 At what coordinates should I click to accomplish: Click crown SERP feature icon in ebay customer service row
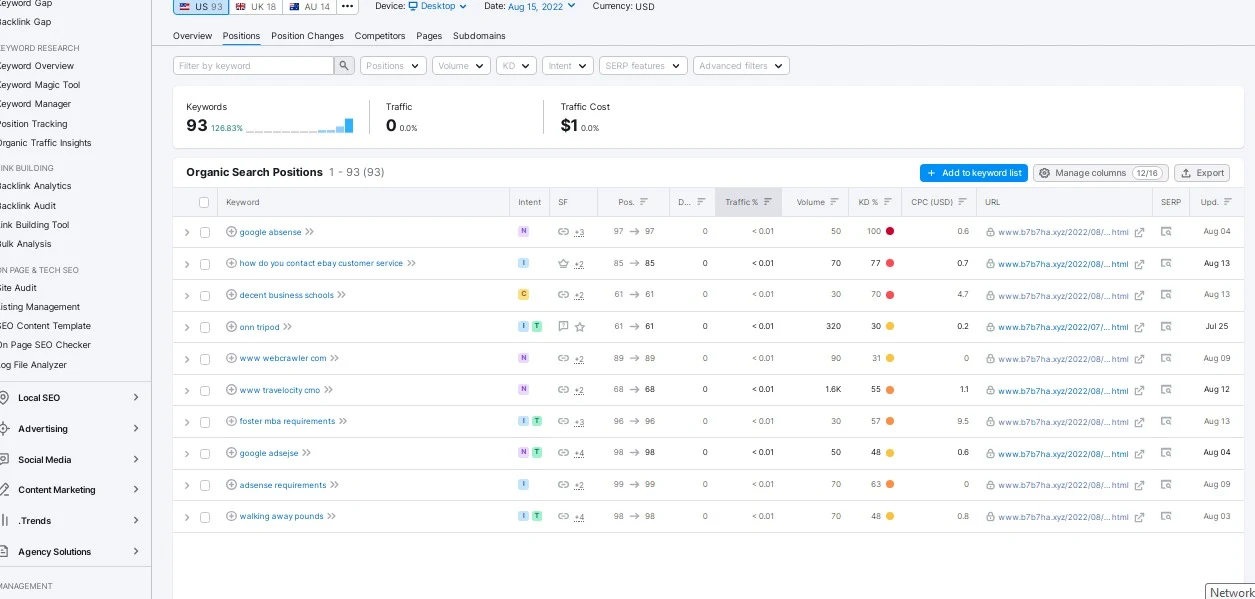(563, 263)
